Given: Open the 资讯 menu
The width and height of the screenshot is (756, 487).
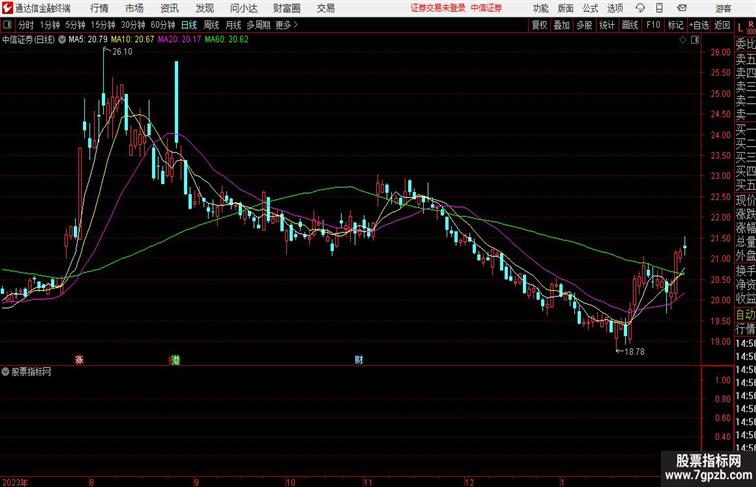Looking at the screenshot, I should click(x=169, y=8).
